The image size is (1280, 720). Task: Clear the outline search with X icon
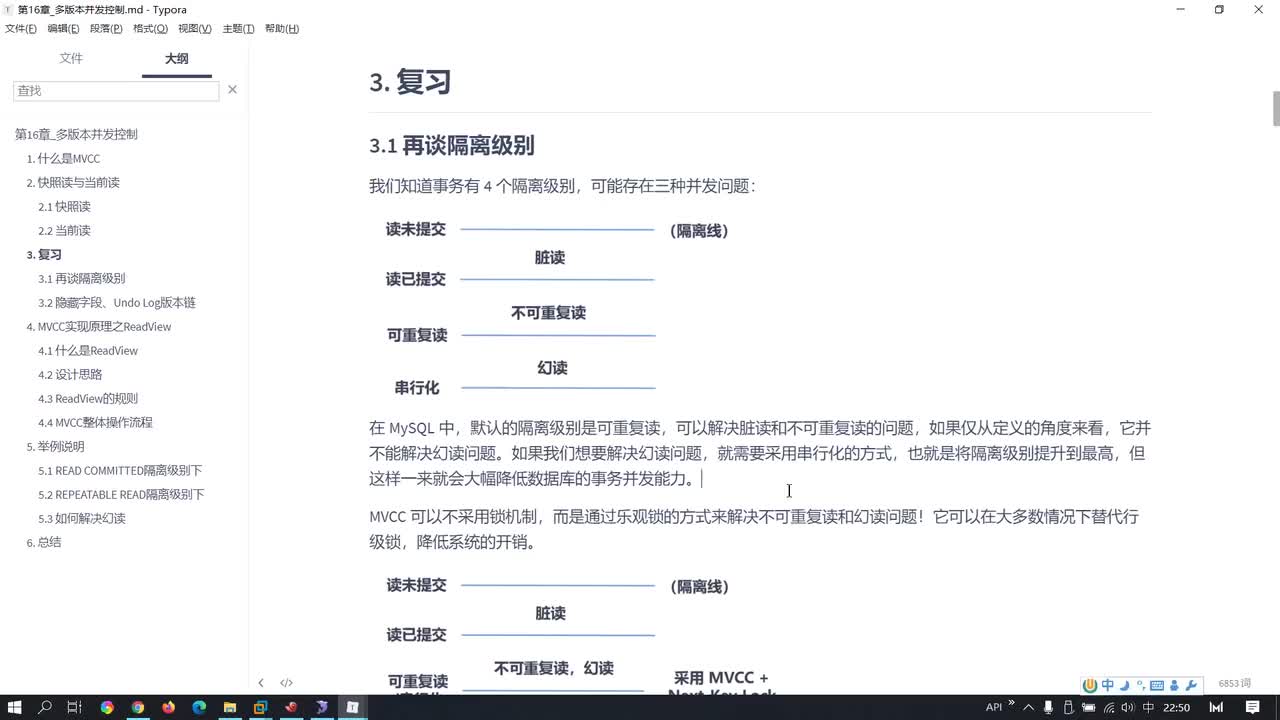(x=233, y=90)
